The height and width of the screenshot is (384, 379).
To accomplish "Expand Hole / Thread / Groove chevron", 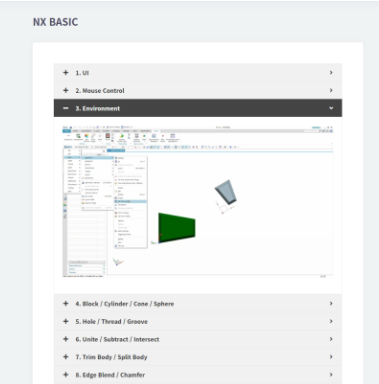I will [331, 321].
